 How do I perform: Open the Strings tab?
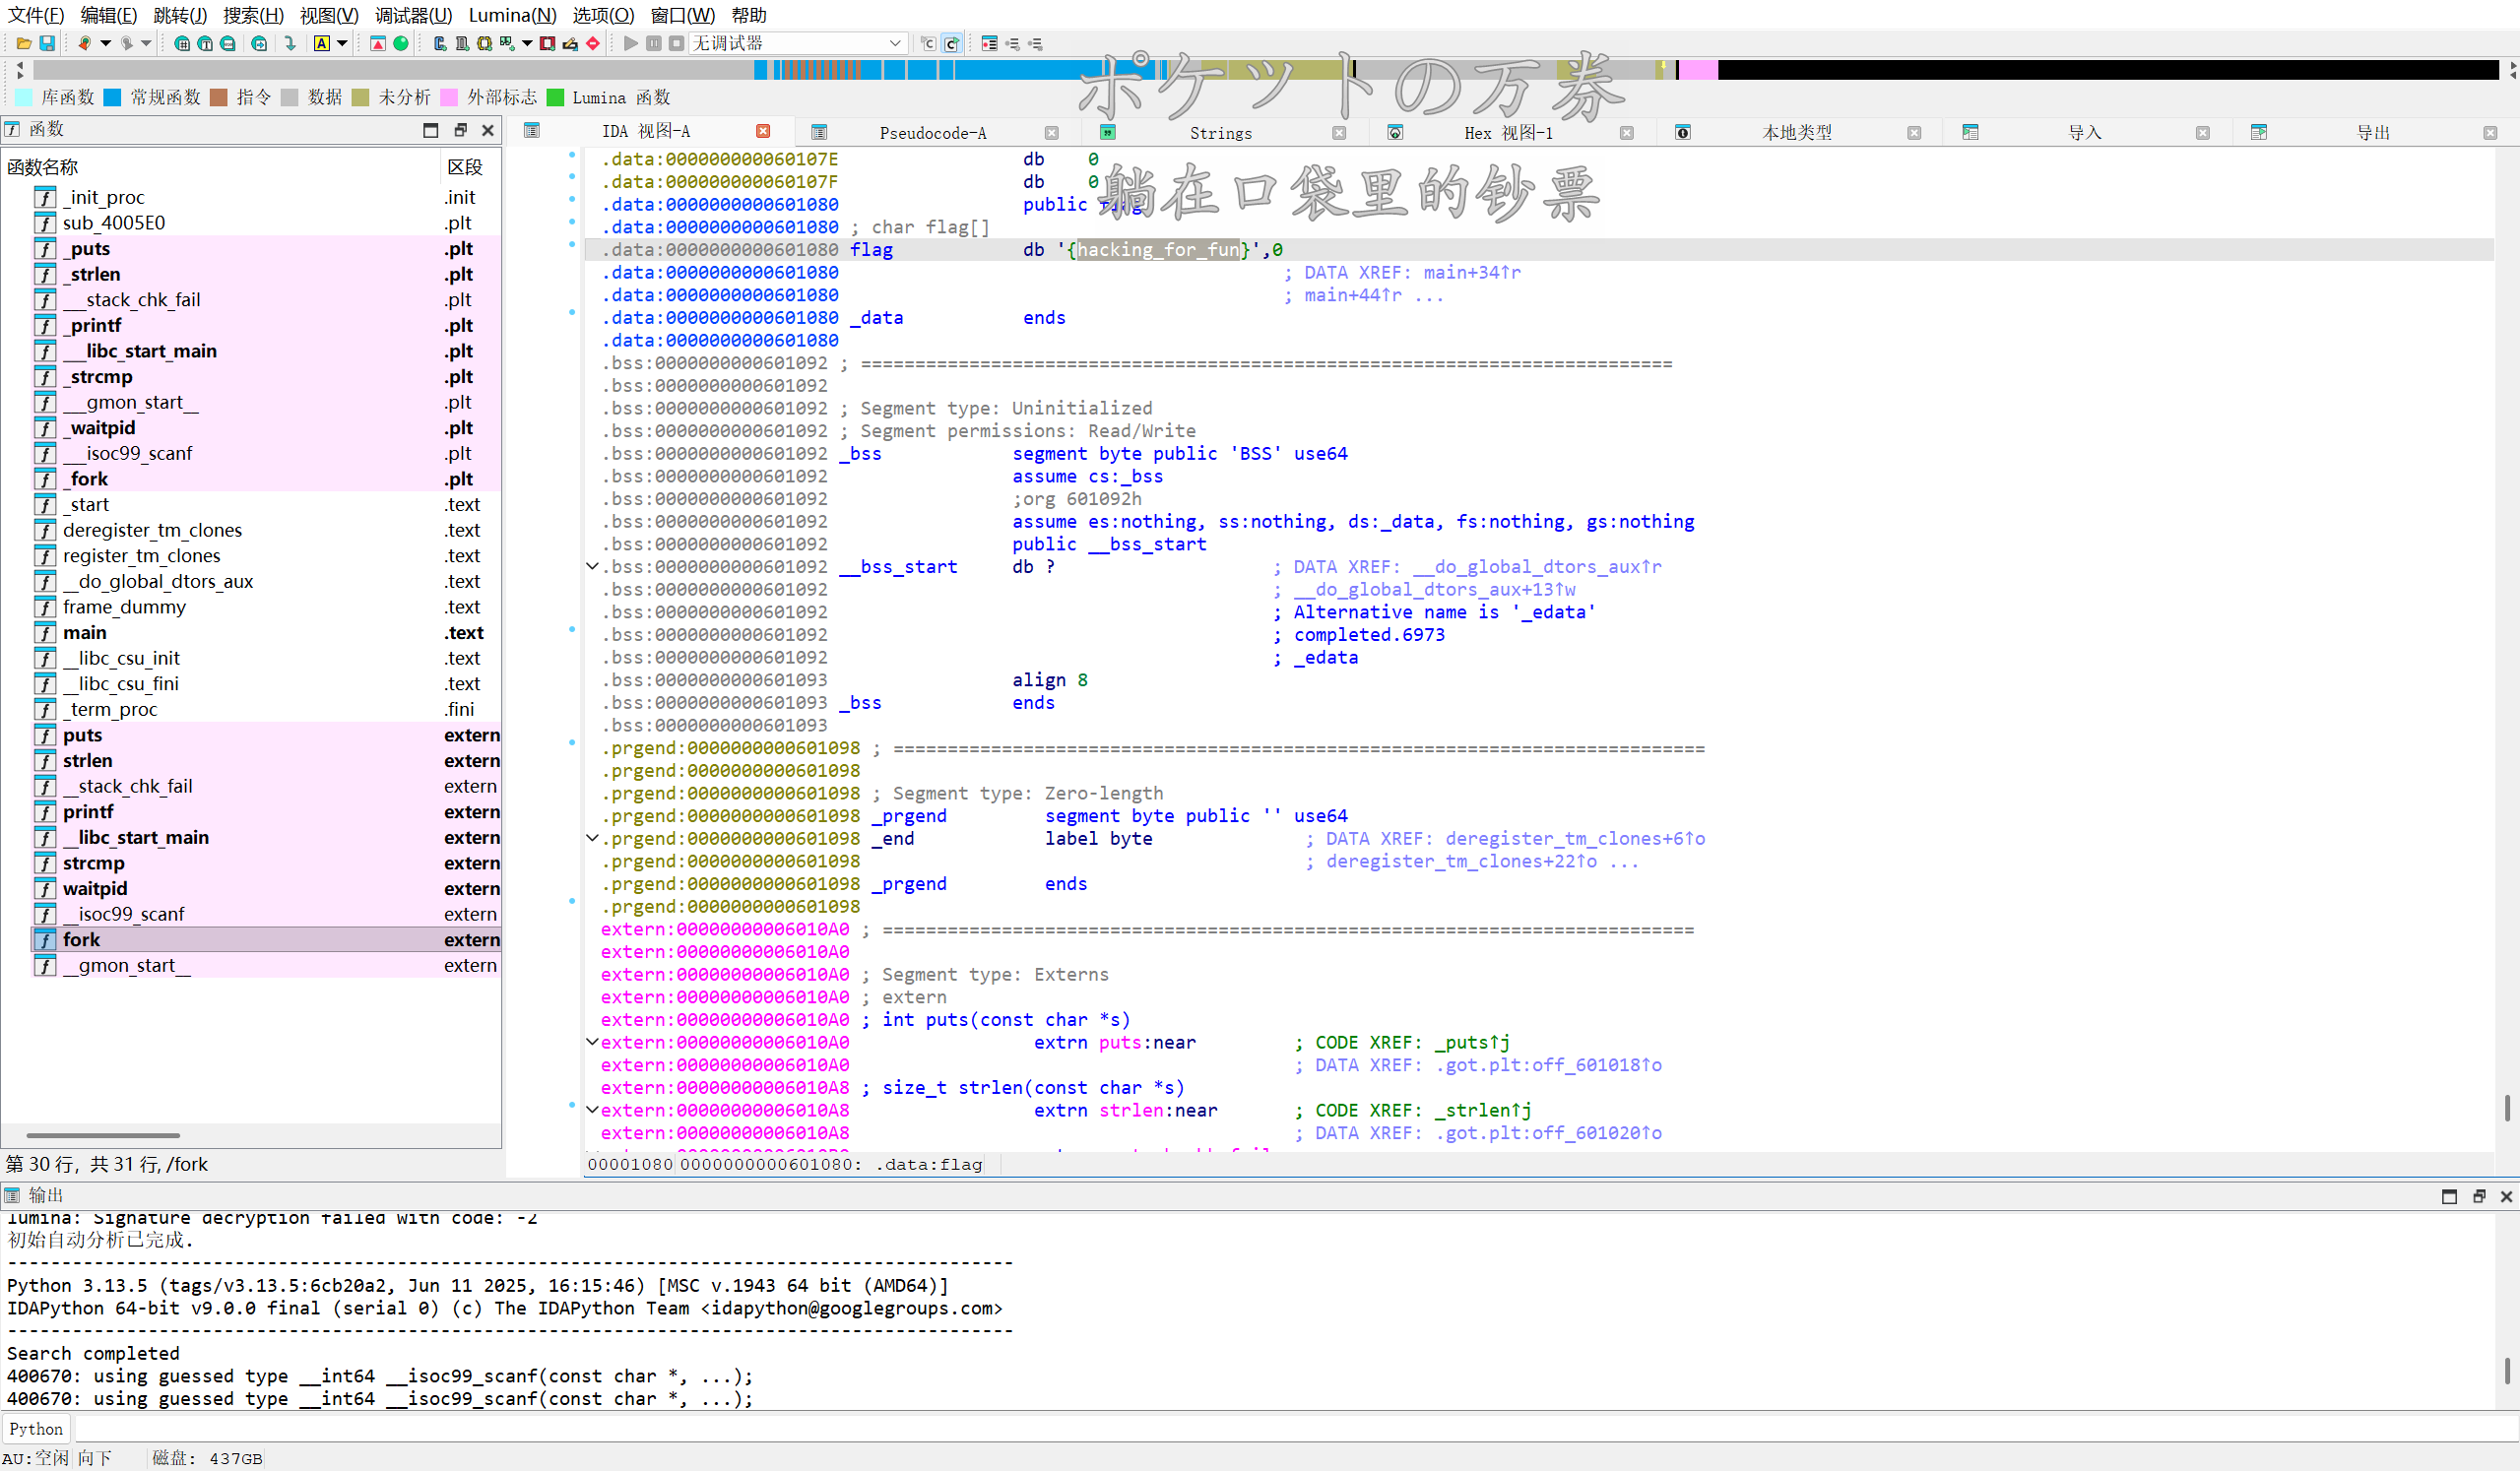[x=1220, y=132]
